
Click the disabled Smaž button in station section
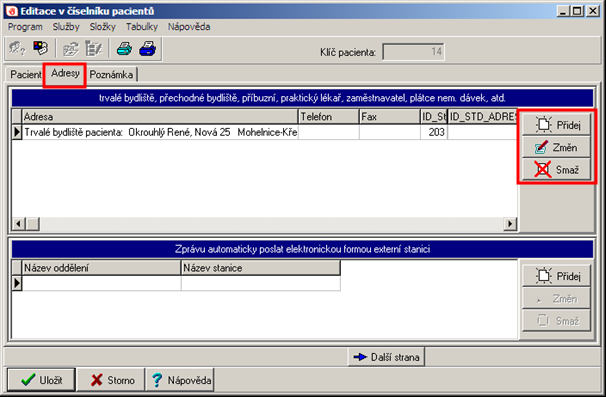click(557, 321)
